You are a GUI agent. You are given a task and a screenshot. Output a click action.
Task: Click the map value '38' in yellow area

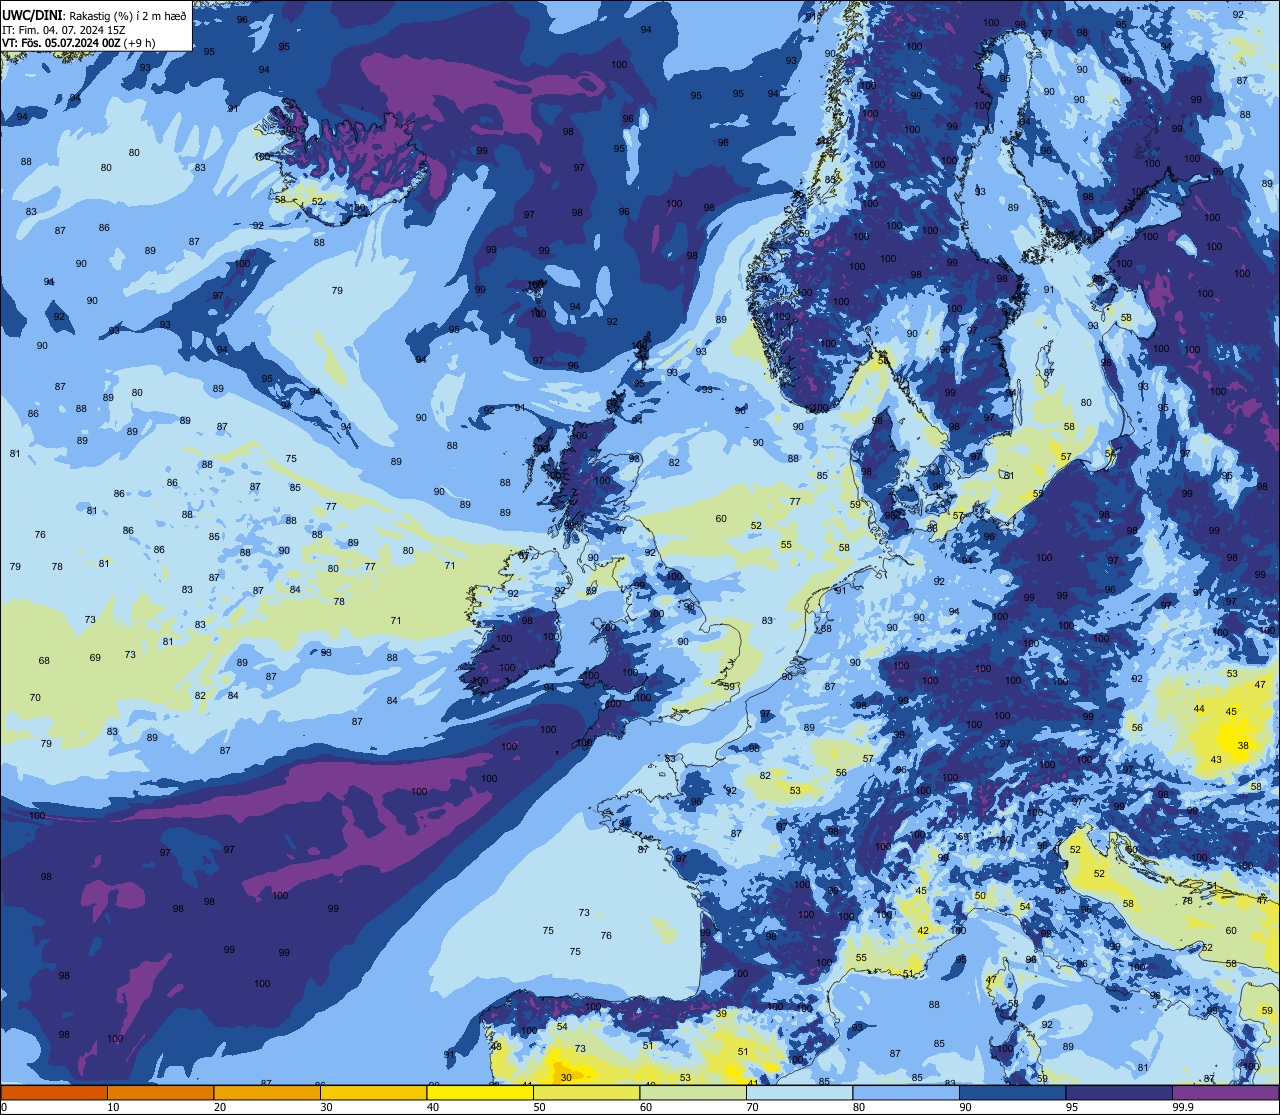[x=1243, y=746]
